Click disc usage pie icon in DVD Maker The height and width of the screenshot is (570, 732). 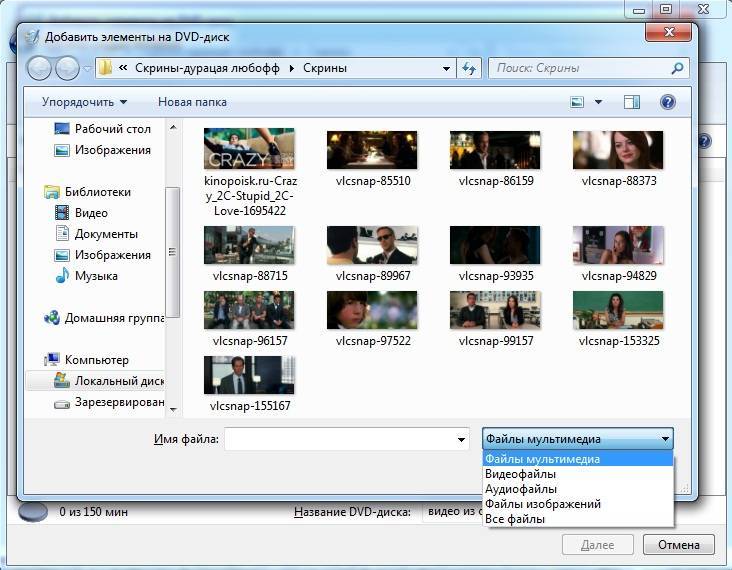pos(33,512)
